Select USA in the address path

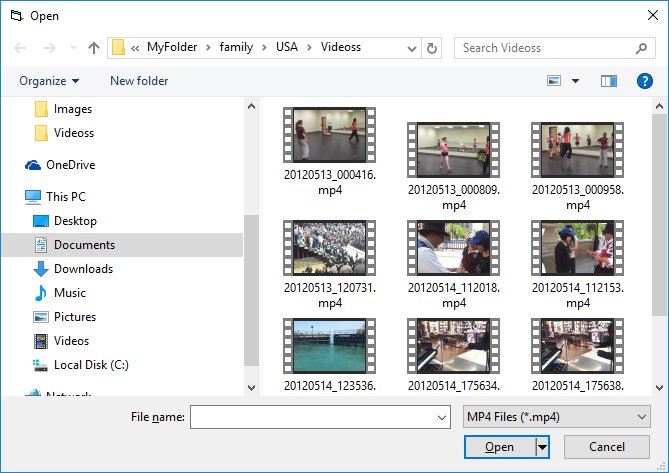tap(287, 47)
